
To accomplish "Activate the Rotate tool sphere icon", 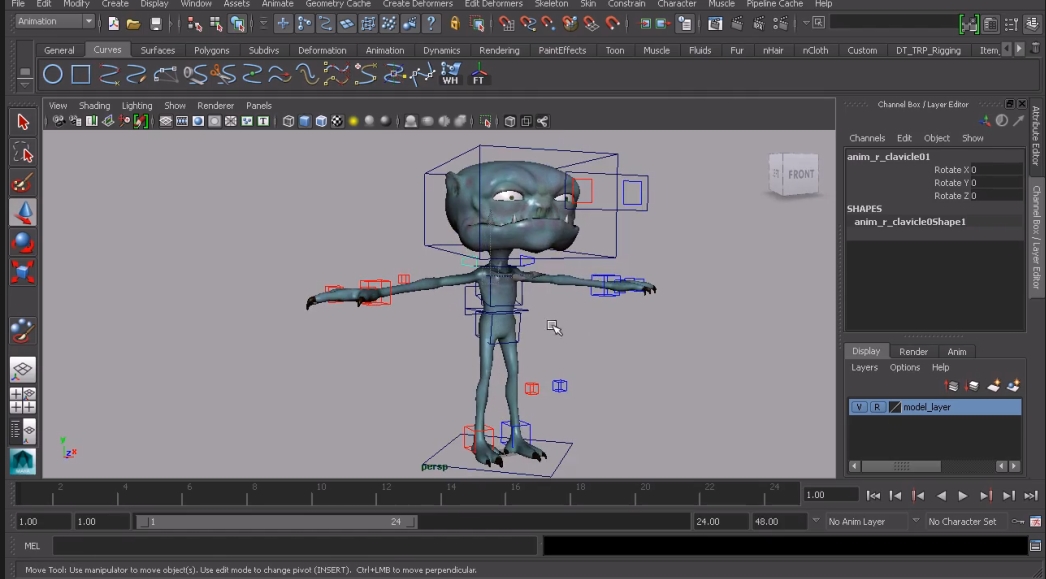I will click(23, 242).
